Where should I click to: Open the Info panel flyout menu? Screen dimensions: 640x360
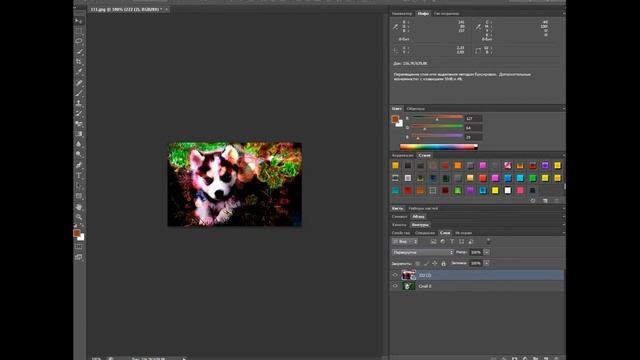[x=563, y=13]
